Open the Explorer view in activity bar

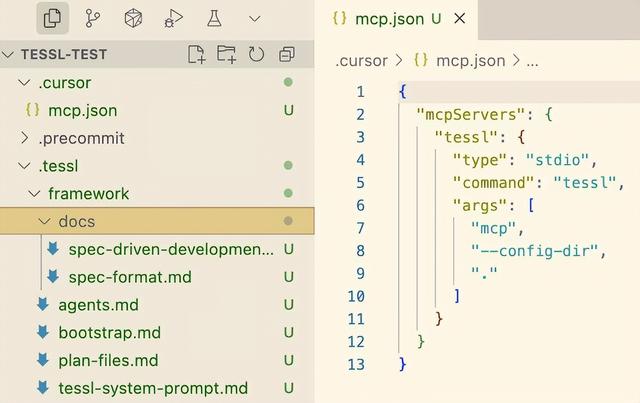54,18
